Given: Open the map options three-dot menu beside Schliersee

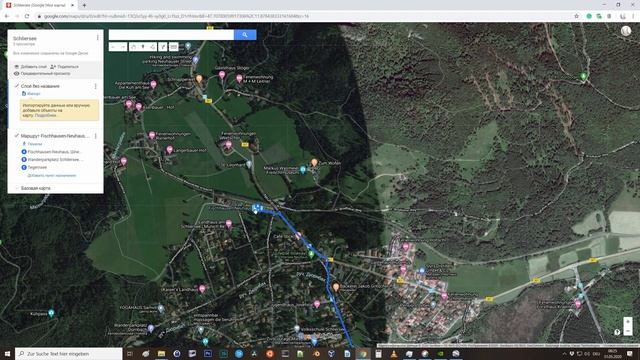Looking at the screenshot, I should point(98,38).
